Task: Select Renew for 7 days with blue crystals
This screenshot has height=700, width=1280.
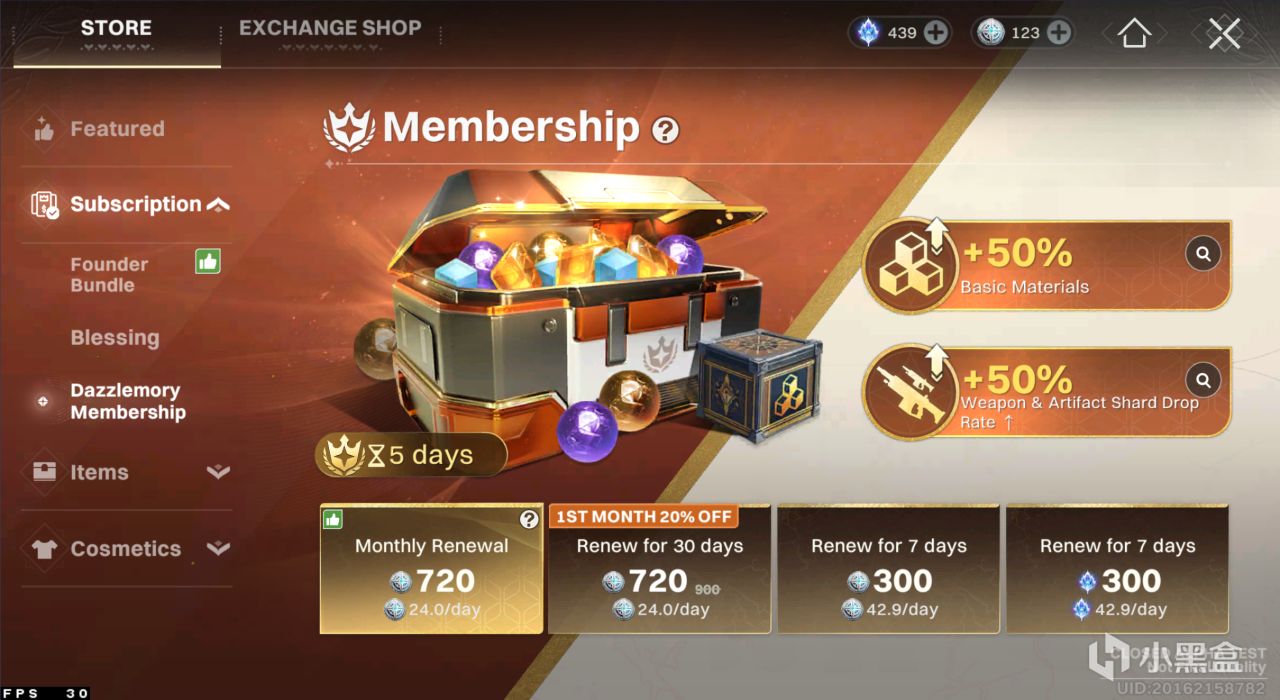Action: pyautogui.click(x=1117, y=569)
